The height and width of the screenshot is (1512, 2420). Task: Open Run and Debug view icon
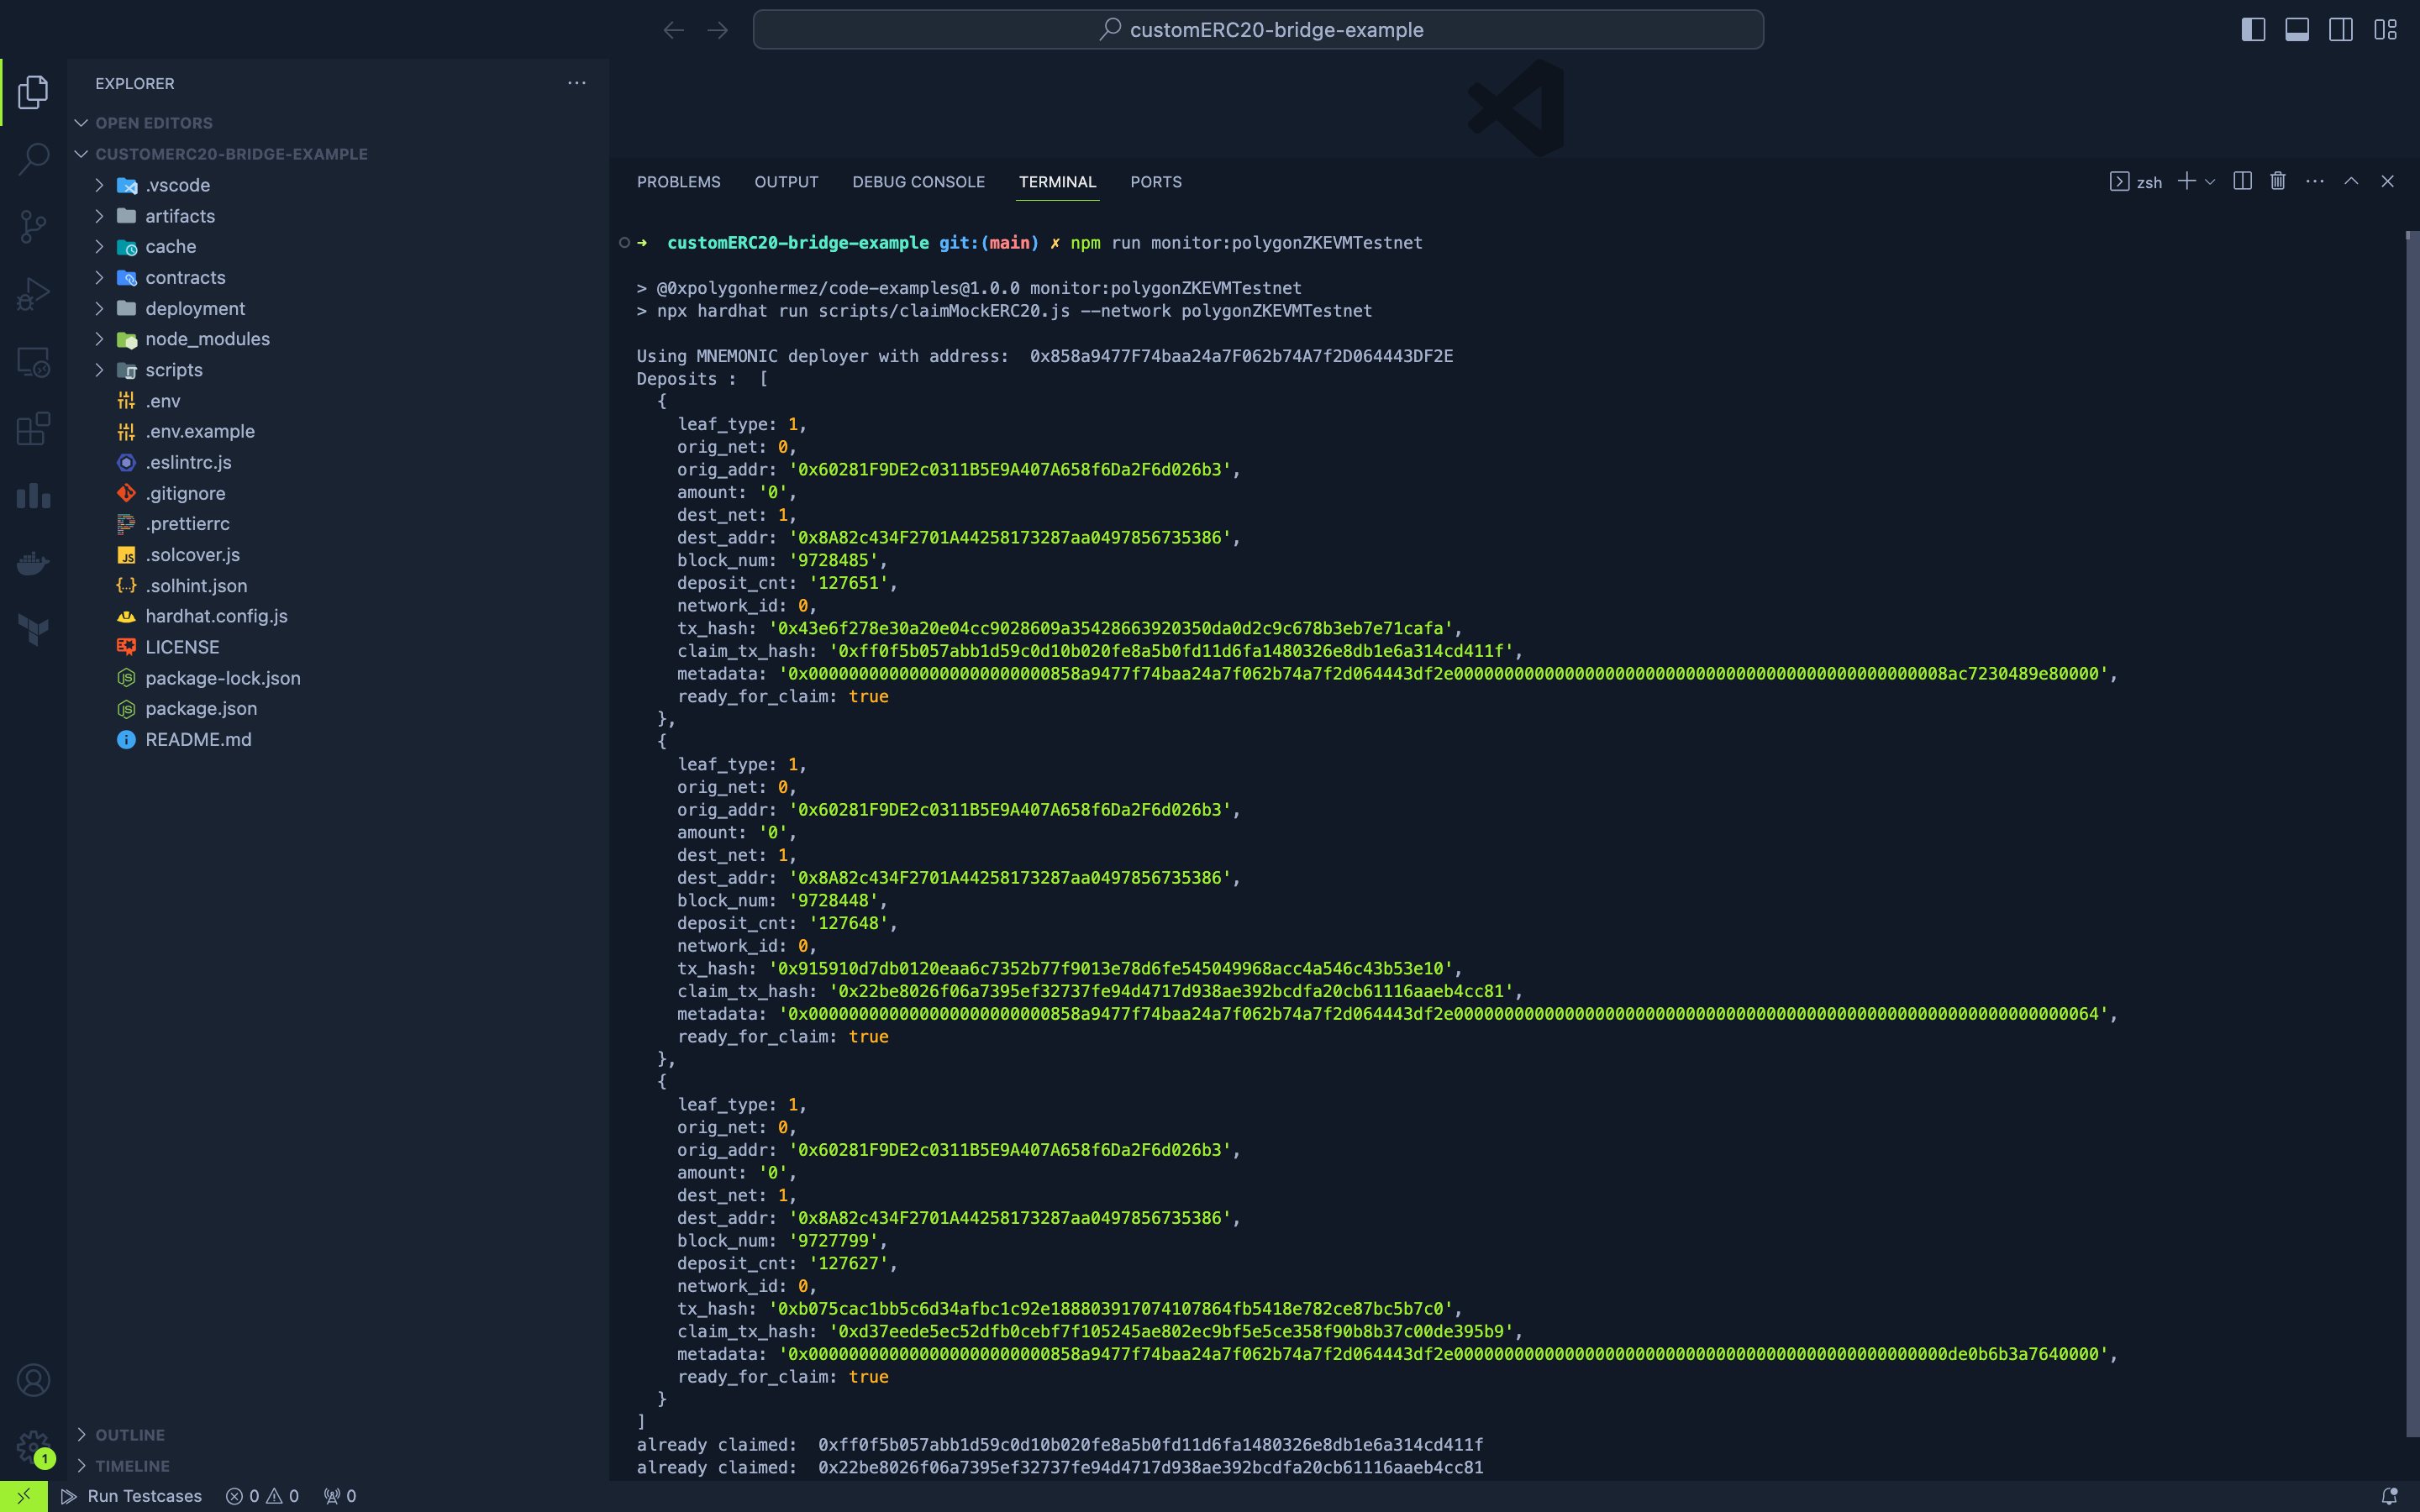tap(33, 294)
